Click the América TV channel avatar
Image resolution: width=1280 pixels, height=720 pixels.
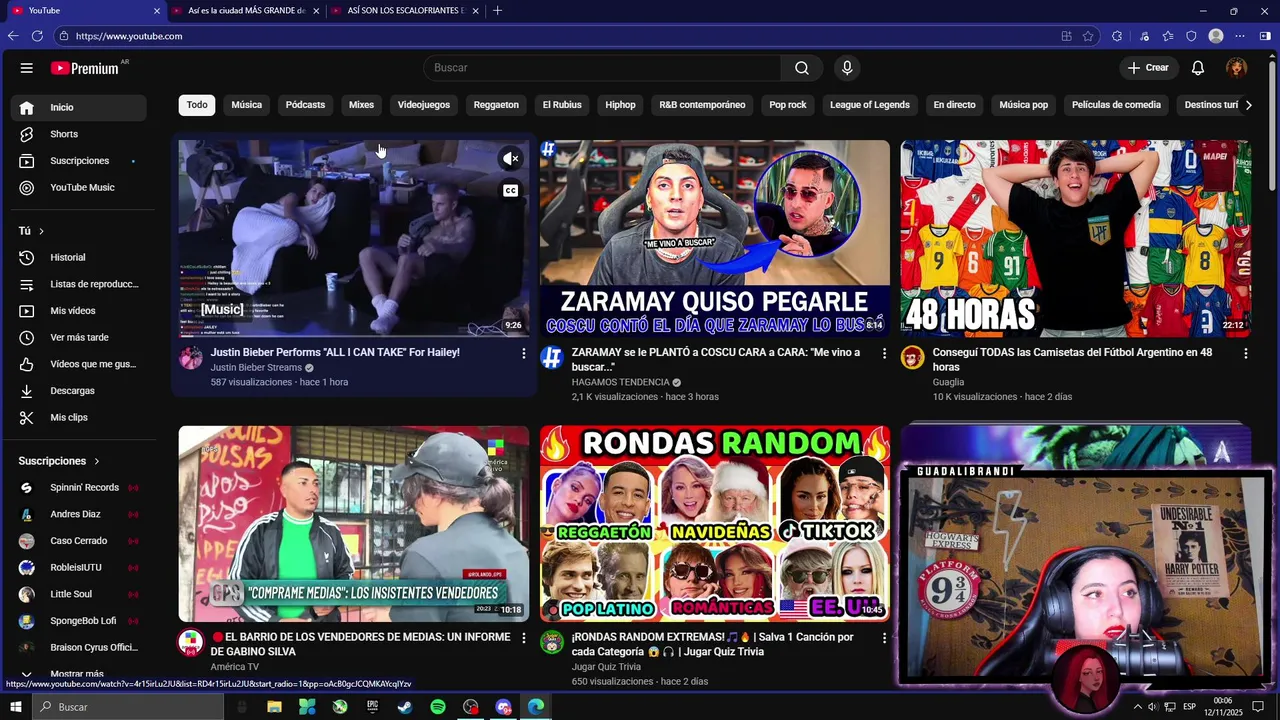point(190,642)
